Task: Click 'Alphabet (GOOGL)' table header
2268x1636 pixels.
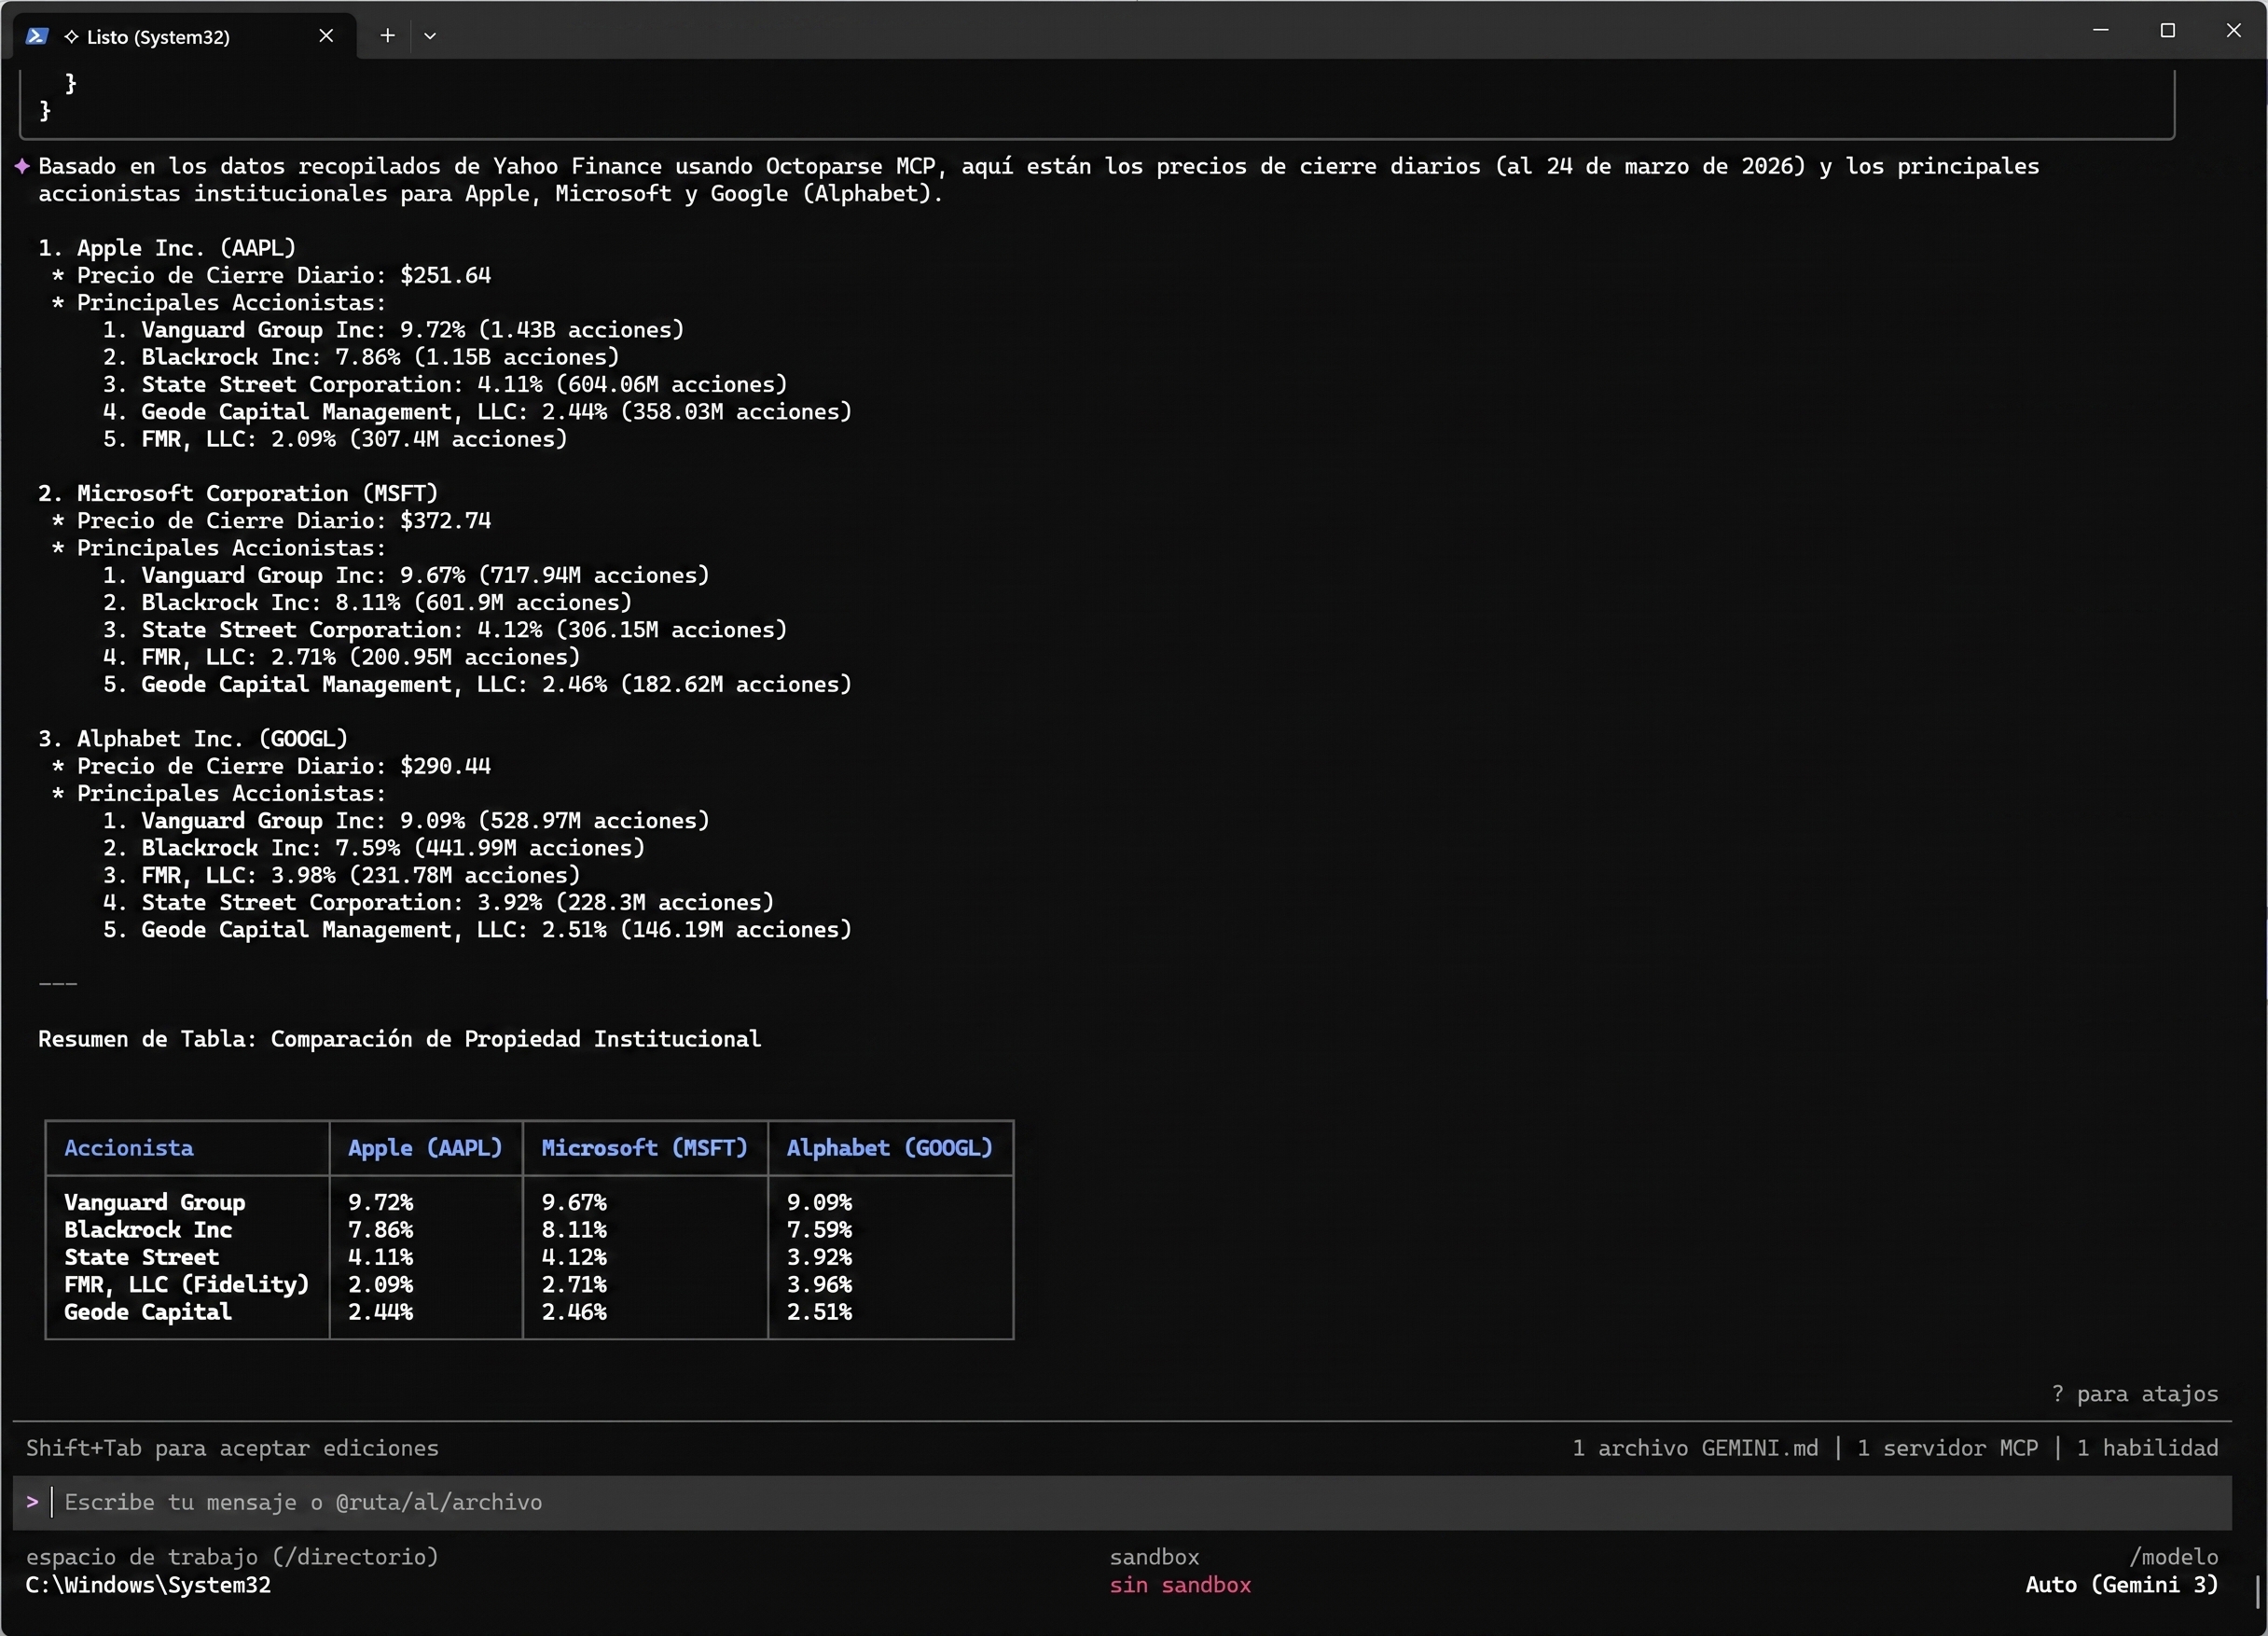Action: 890,1148
